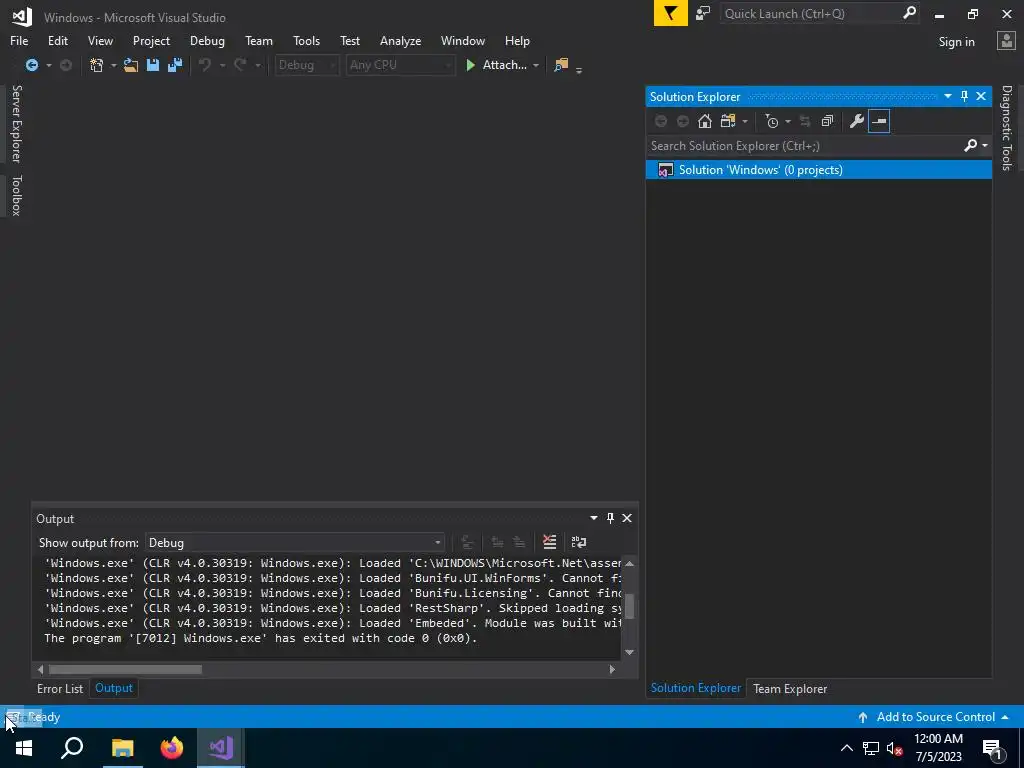
Task: Click 'has exited with code 0' output line
Action: pyautogui.click(x=261, y=639)
